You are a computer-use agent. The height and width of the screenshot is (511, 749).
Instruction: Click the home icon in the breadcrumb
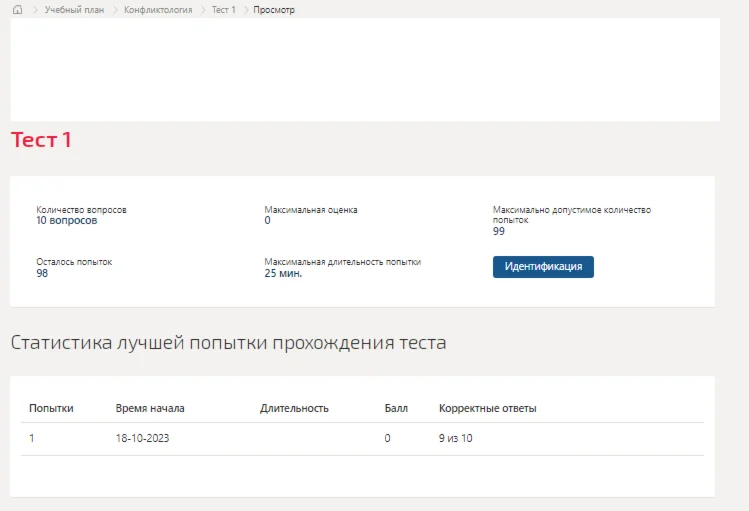tap(17, 9)
